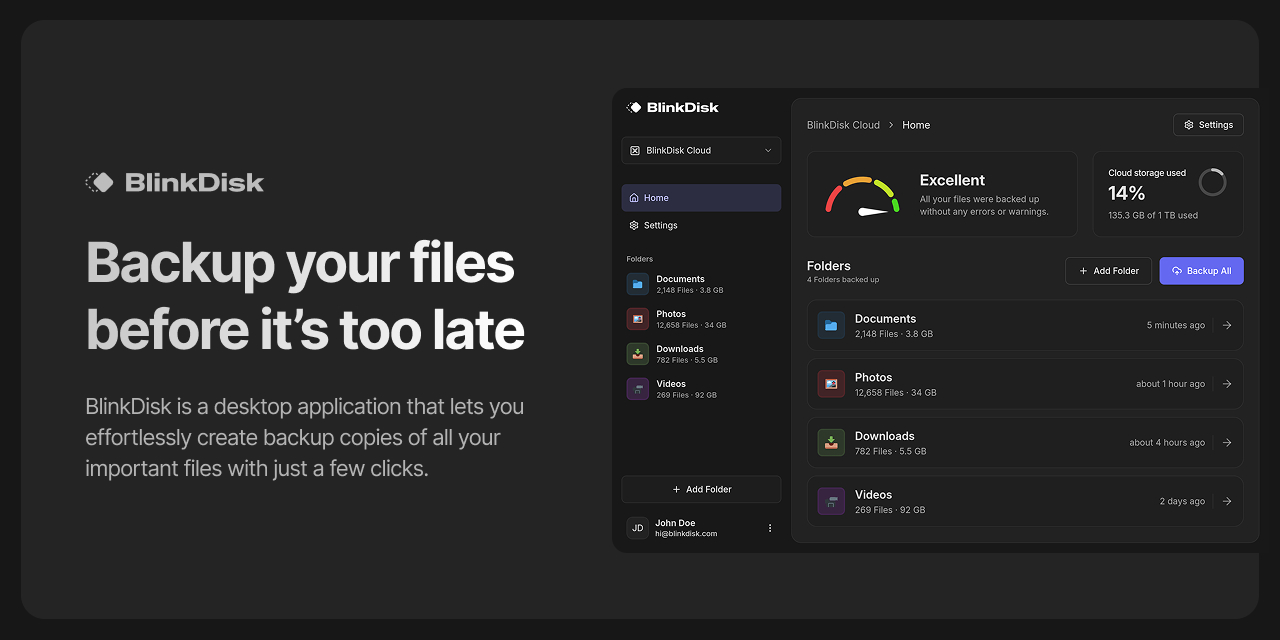Click the cloud storage circular progress ring
Screen dimensions: 1280x640
pos(1212,182)
